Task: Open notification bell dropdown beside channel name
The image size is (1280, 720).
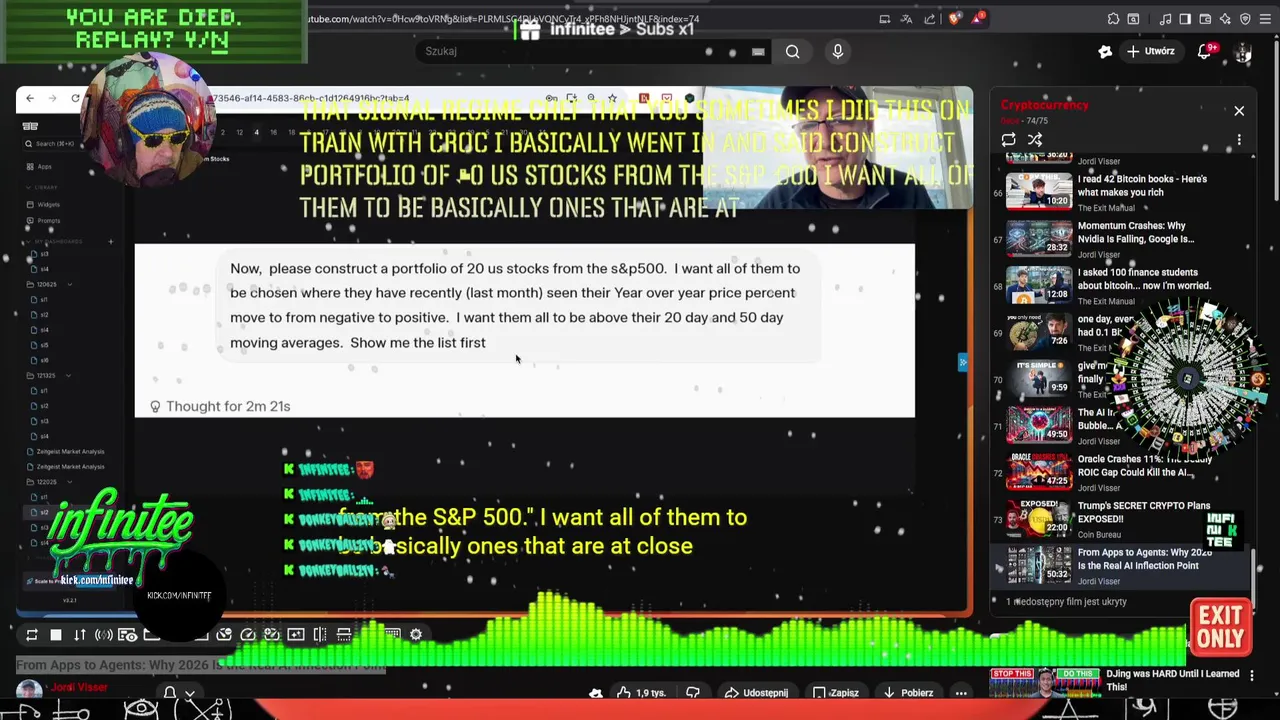Action: pyautogui.click(x=178, y=692)
